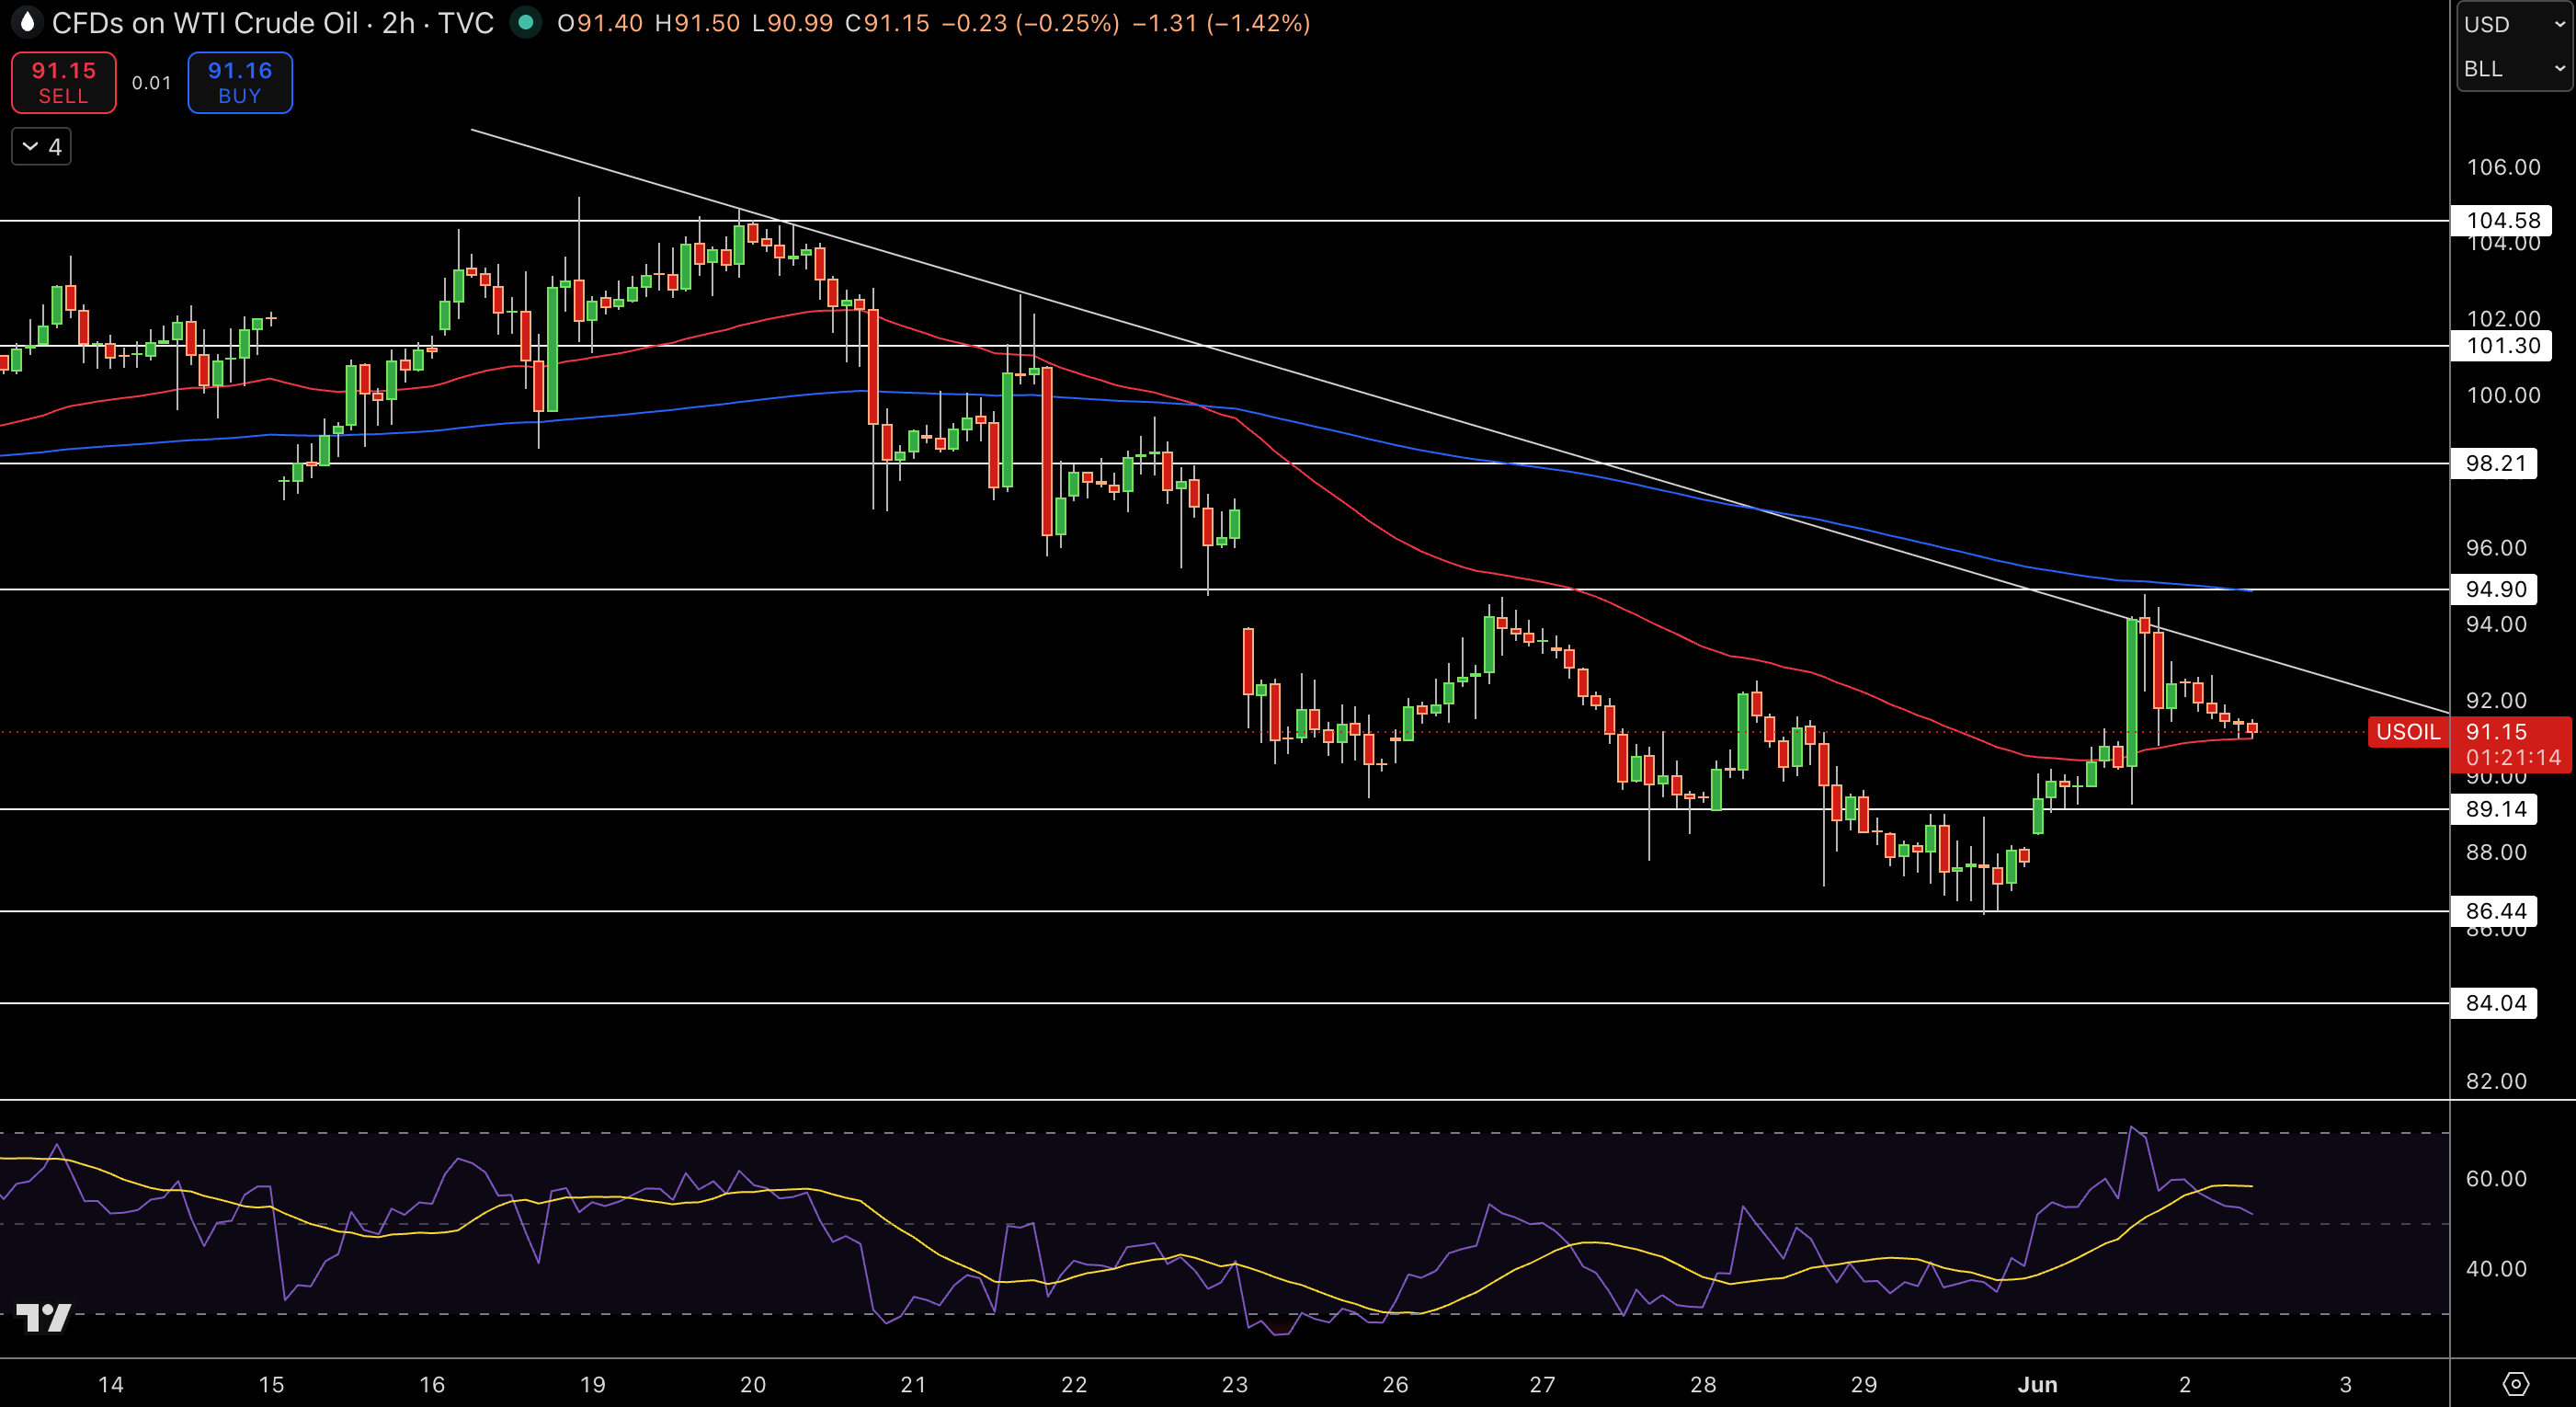Image resolution: width=2576 pixels, height=1407 pixels.
Task: Click the CFDs on WTI Crude Oil title
Action: coord(205,23)
